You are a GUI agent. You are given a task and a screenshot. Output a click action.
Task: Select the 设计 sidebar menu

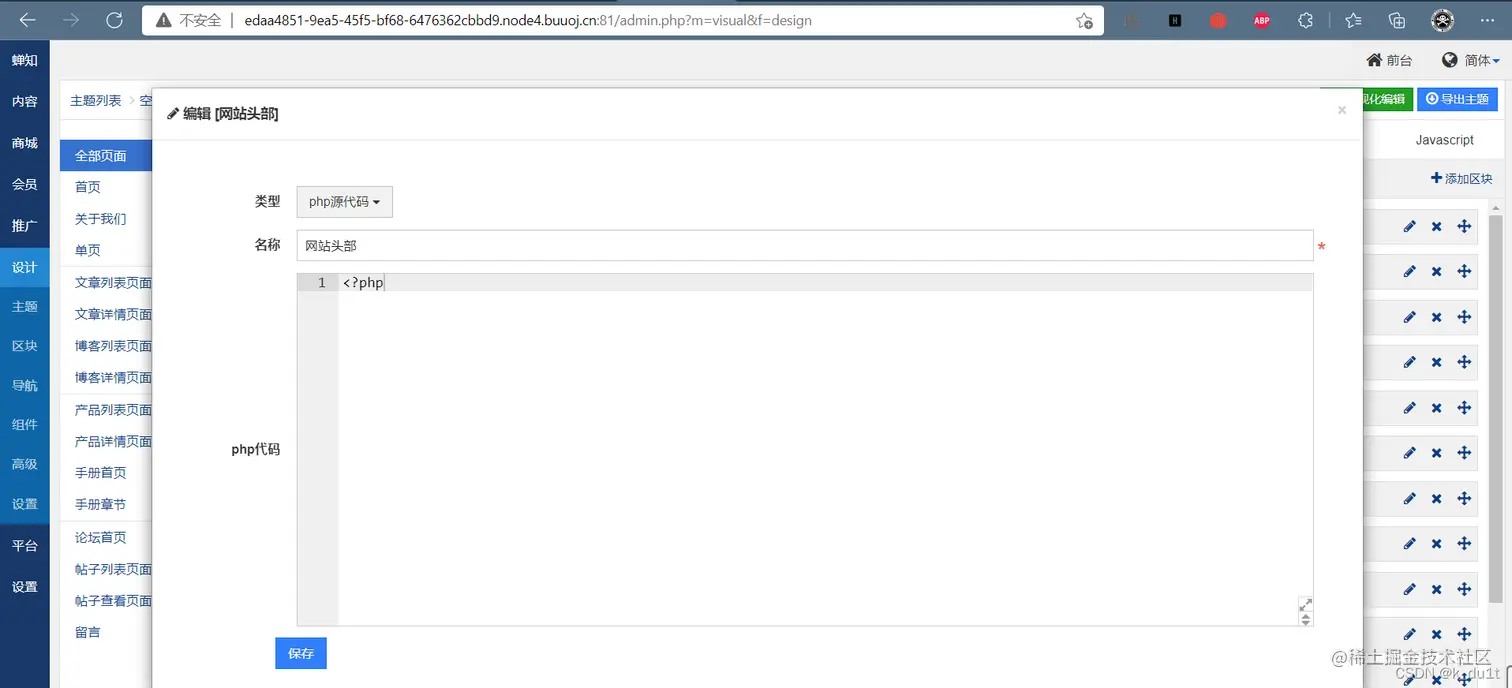25,267
